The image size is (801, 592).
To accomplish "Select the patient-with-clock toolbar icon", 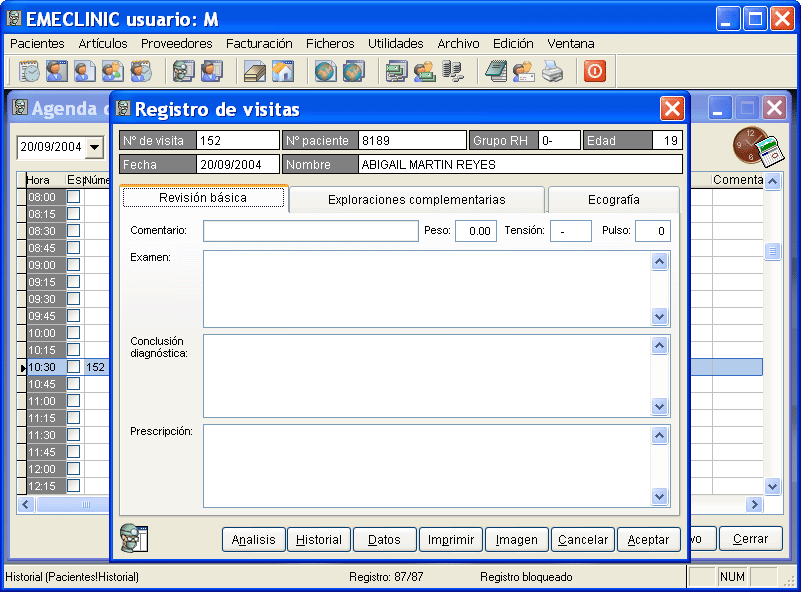I will click(x=140, y=71).
